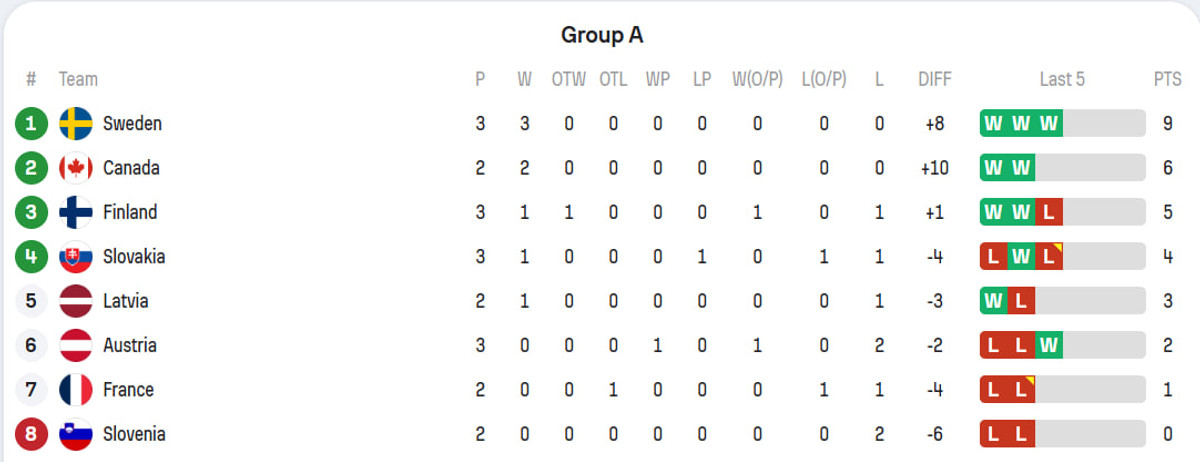The width and height of the screenshot is (1200, 462).
Task: Click Finland's red L result badge
Action: [x=1048, y=213]
